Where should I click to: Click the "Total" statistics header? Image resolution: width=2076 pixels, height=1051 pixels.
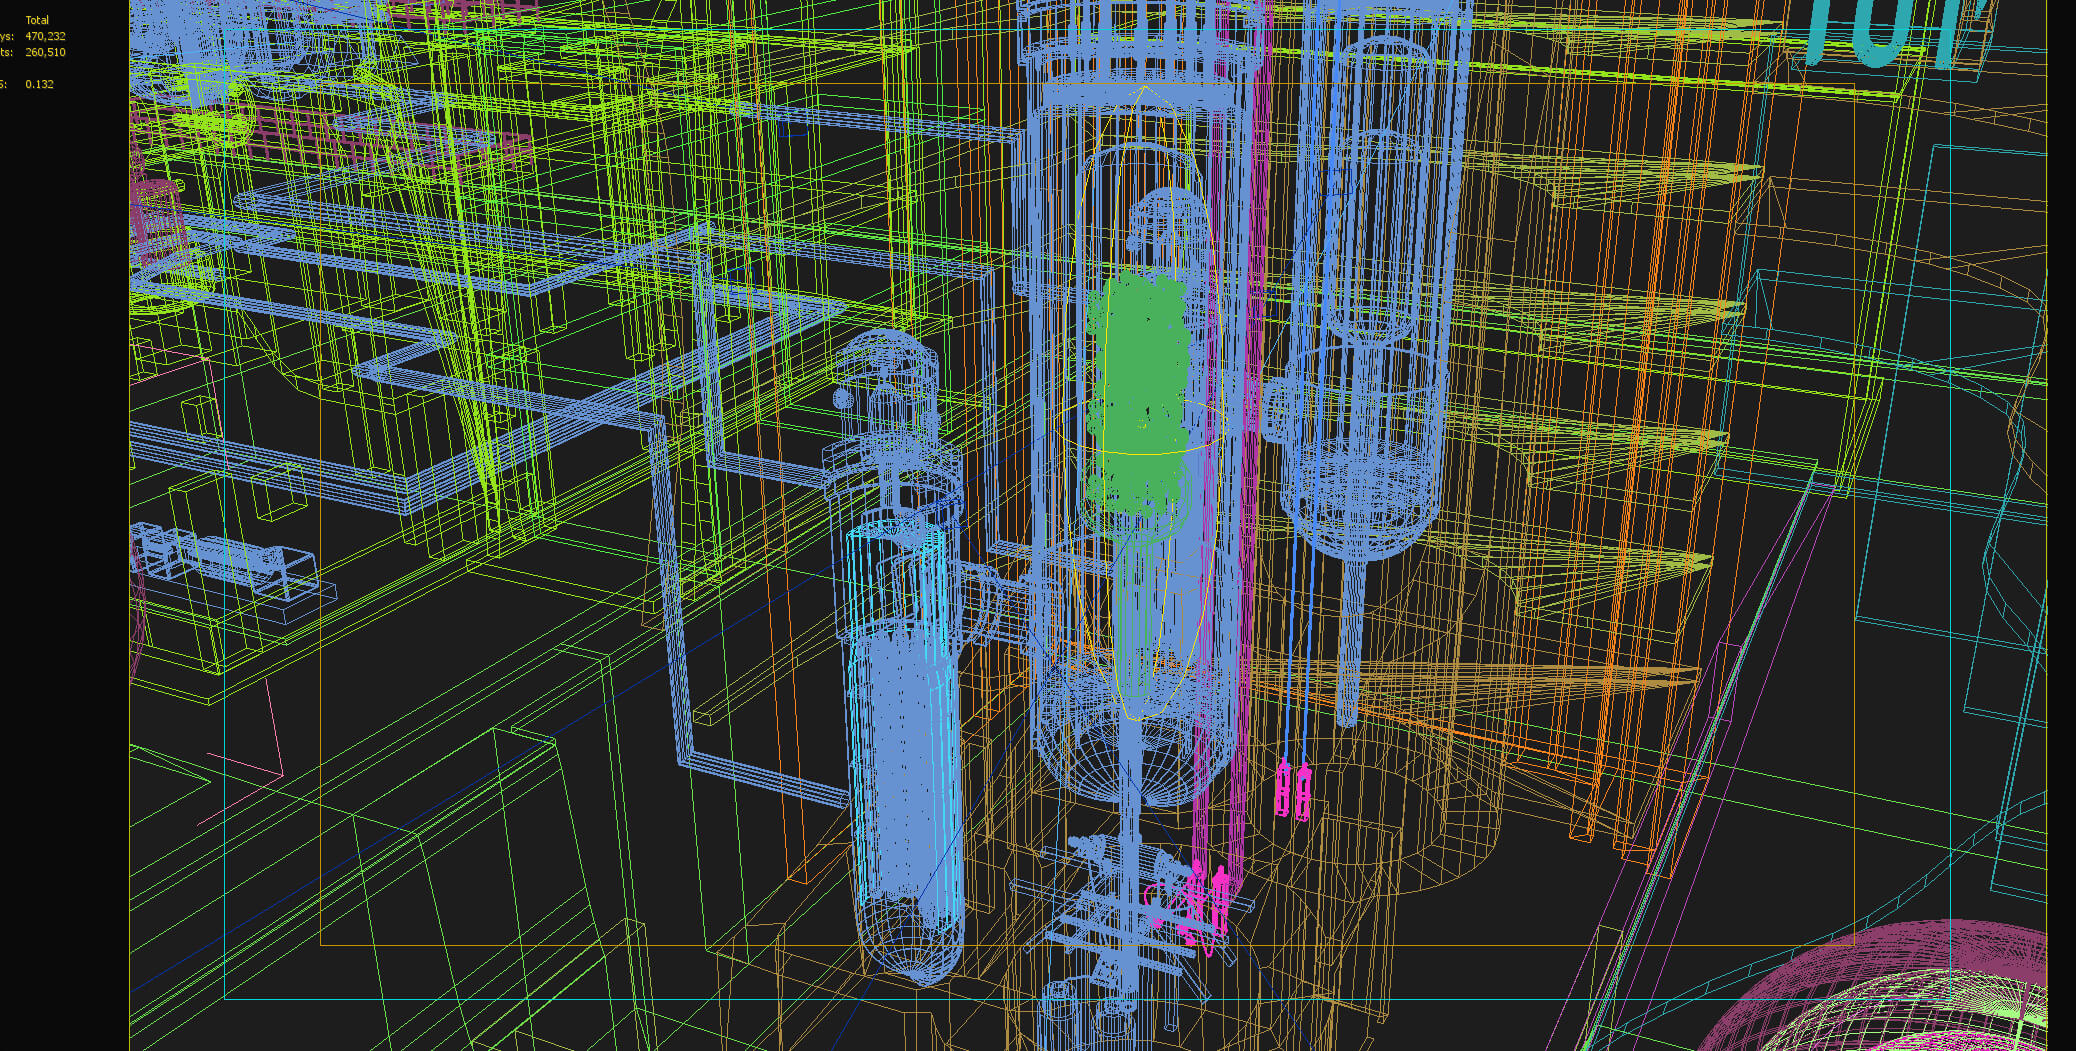[x=37, y=20]
